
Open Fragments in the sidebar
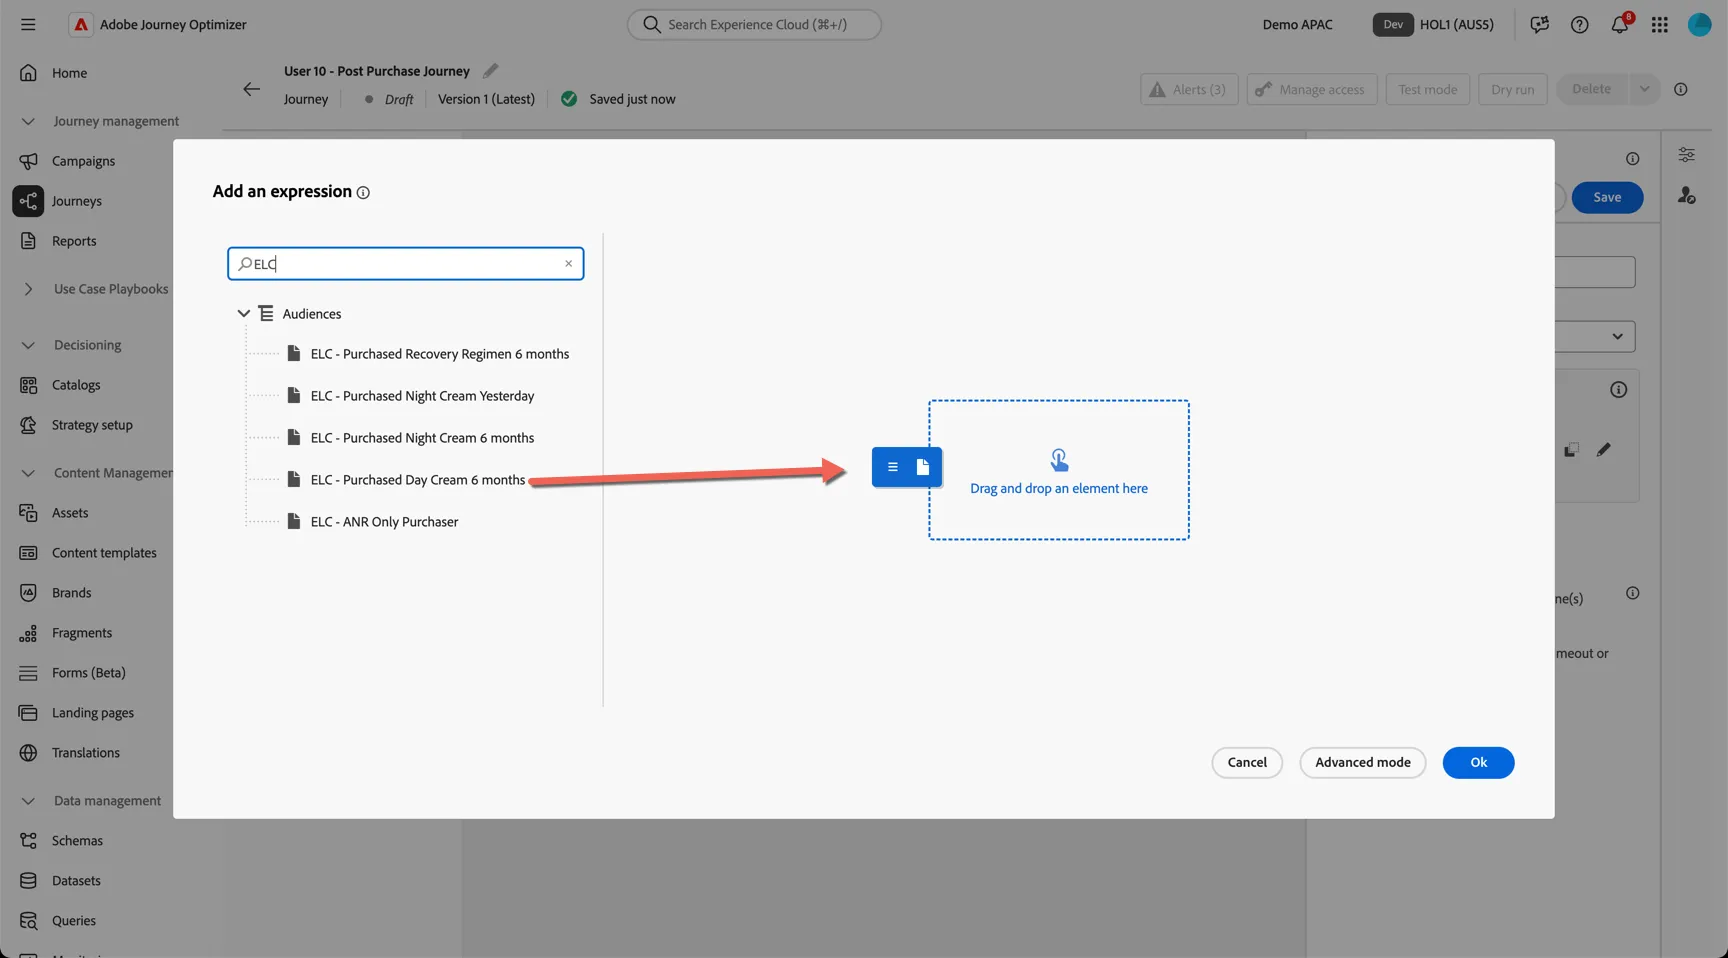(82, 633)
